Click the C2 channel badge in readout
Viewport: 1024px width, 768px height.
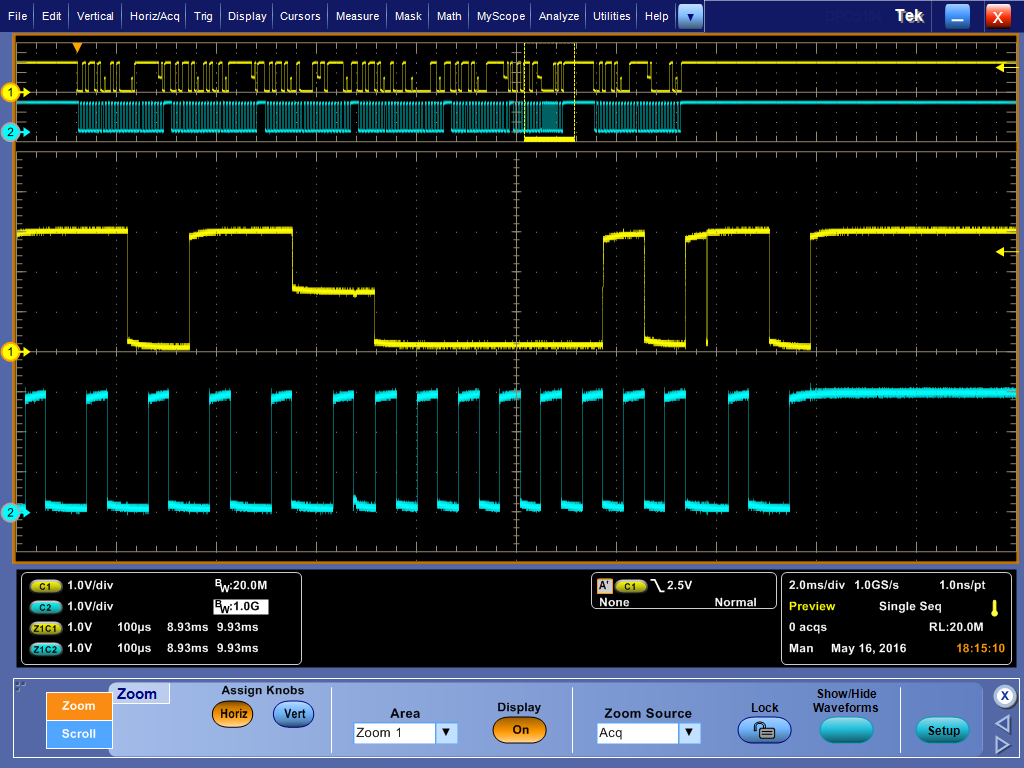point(45,607)
